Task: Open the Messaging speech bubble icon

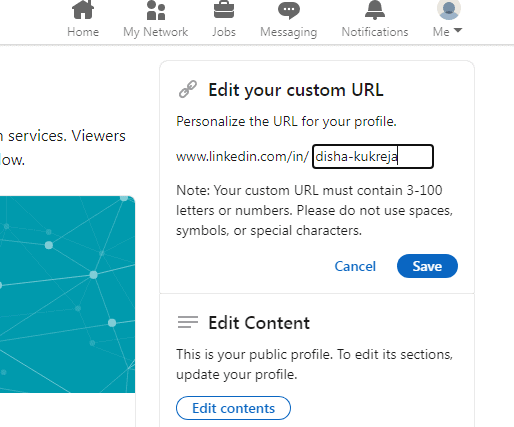Action: click(x=289, y=10)
